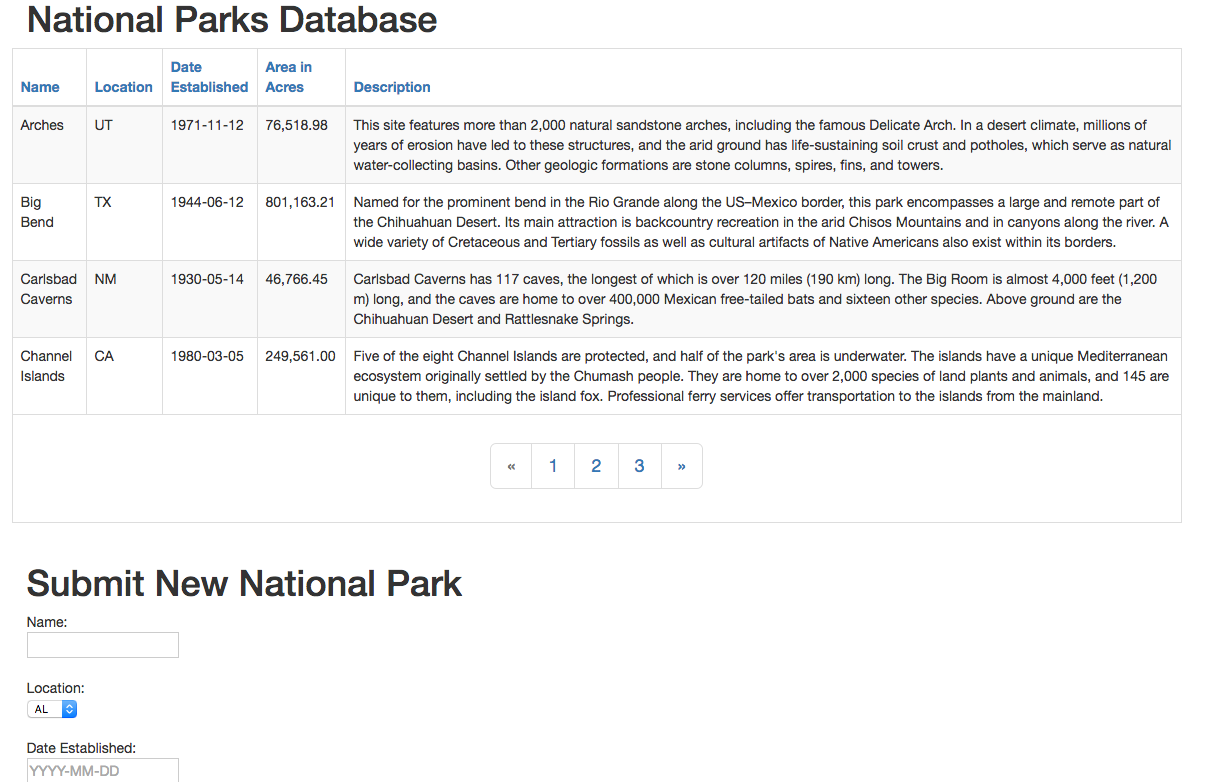Click inside the Name input field
1206x782 pixels.
tap(102, 644)
